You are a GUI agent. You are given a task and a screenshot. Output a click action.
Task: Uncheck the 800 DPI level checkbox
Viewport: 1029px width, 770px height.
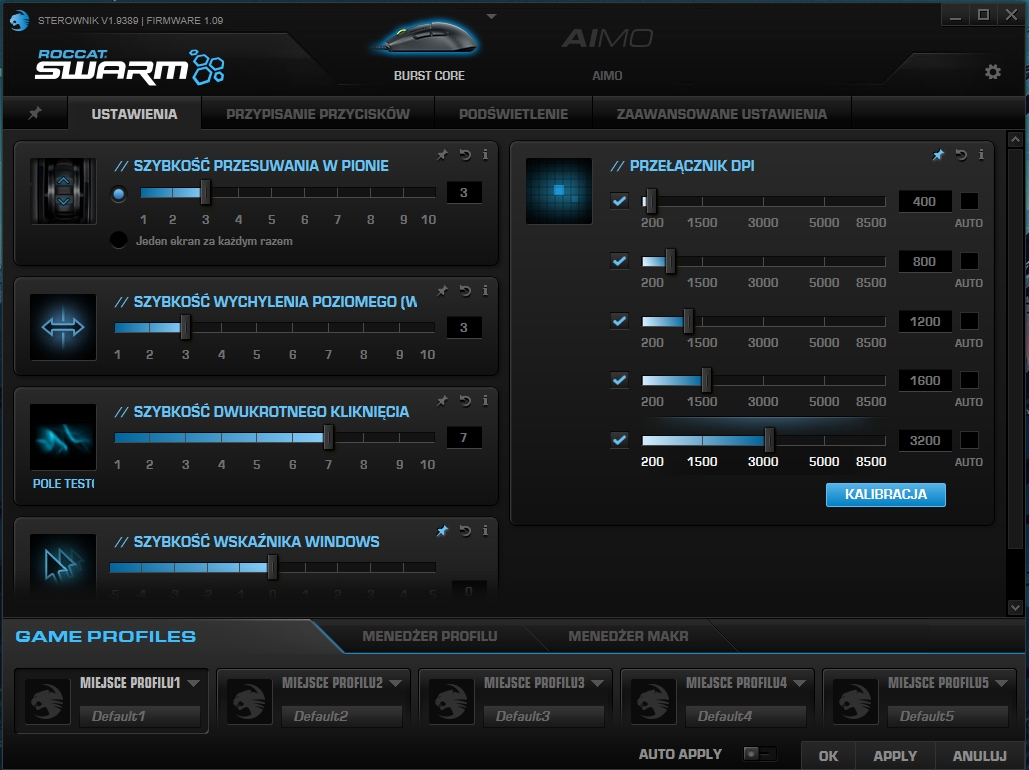(x=619, y=261)
